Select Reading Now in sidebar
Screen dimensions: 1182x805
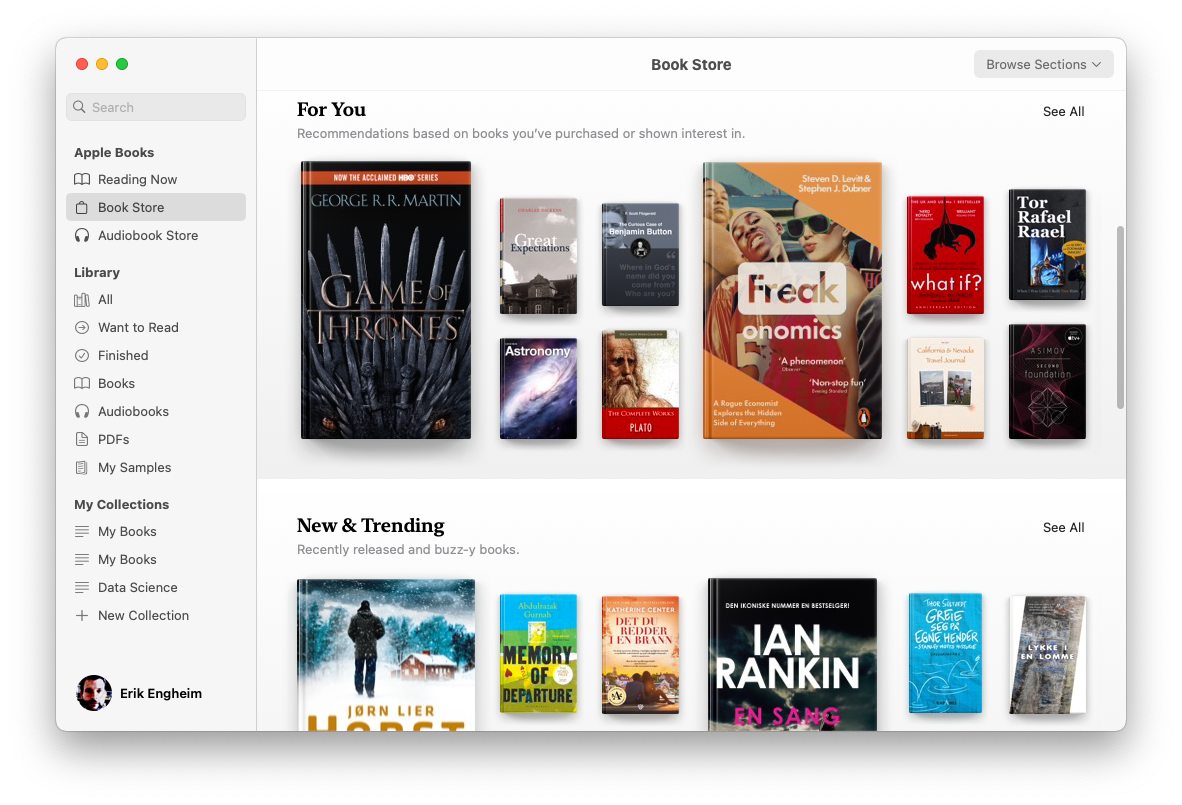pos(156,179)
